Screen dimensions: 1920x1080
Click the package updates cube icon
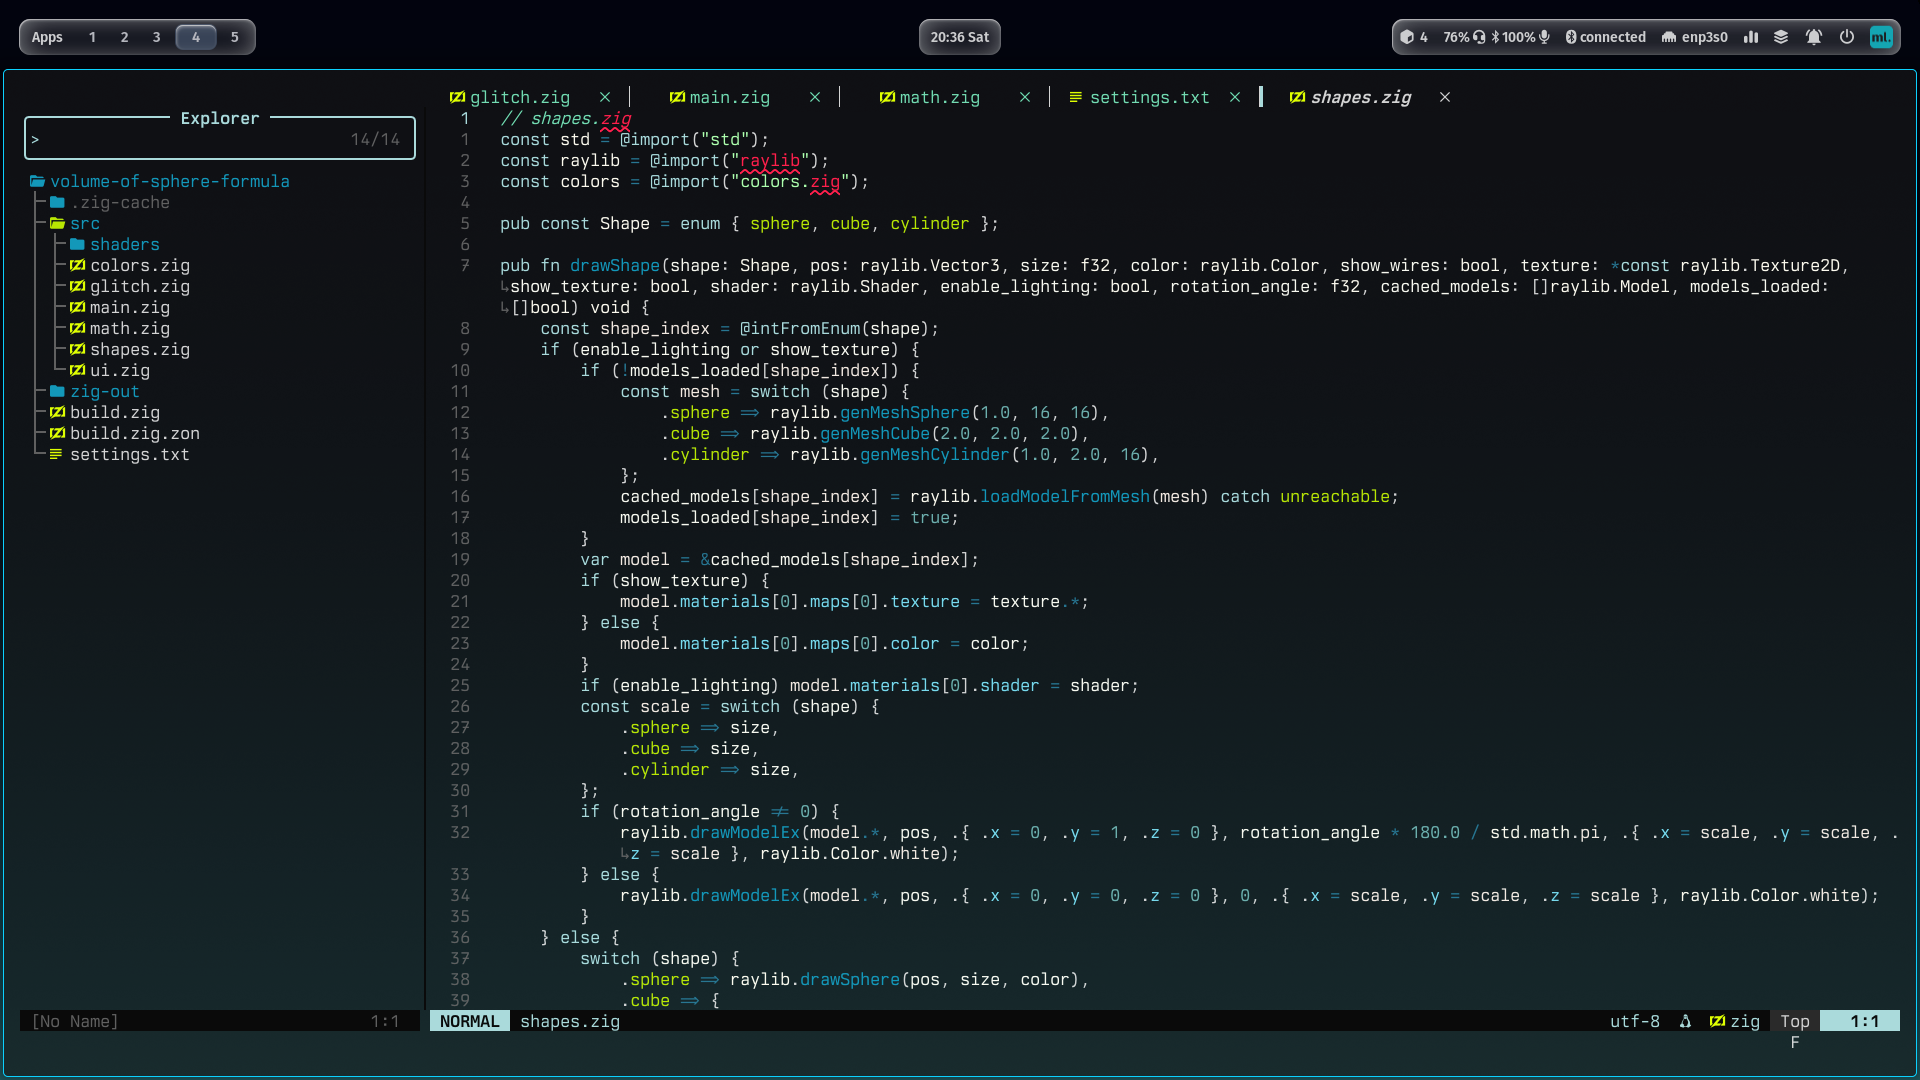pyautogui.click(x=1407, y=37)
